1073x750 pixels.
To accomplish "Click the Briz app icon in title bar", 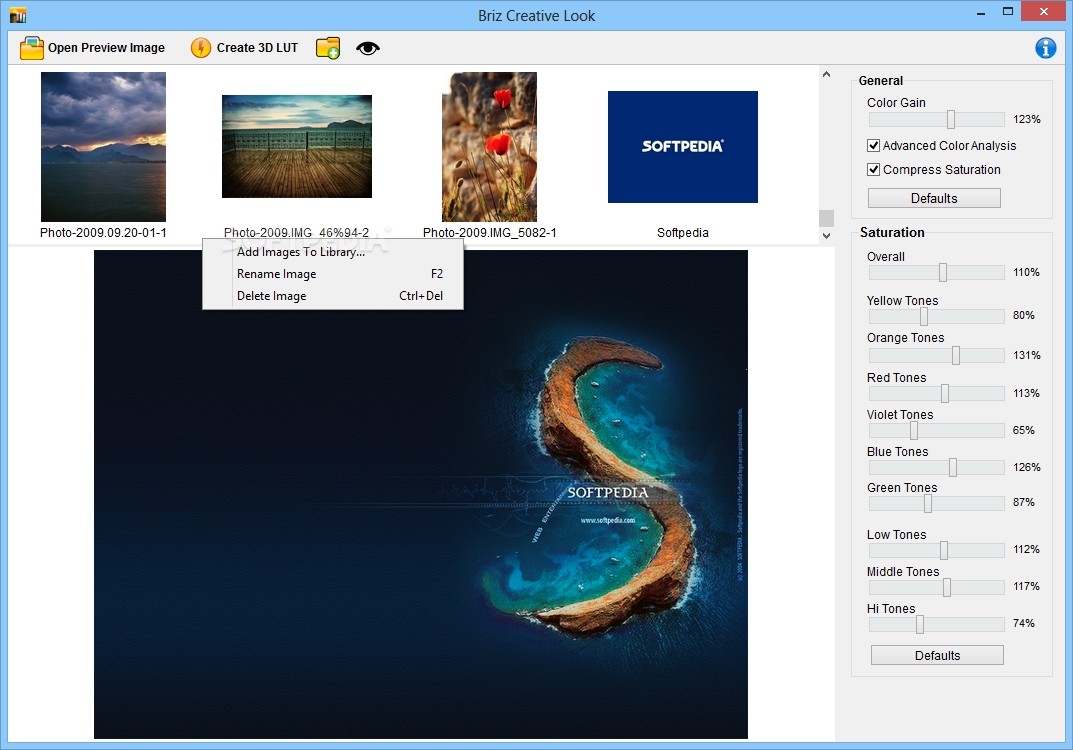I will (x=18, y=15).
